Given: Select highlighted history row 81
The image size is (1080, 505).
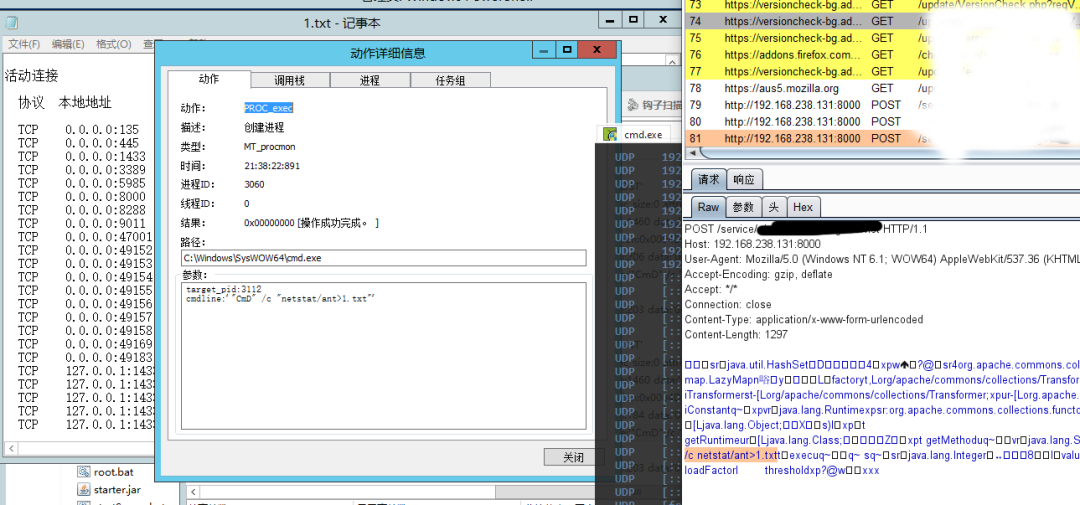Looking at the screenshot, I should click(x=882, y=138).
